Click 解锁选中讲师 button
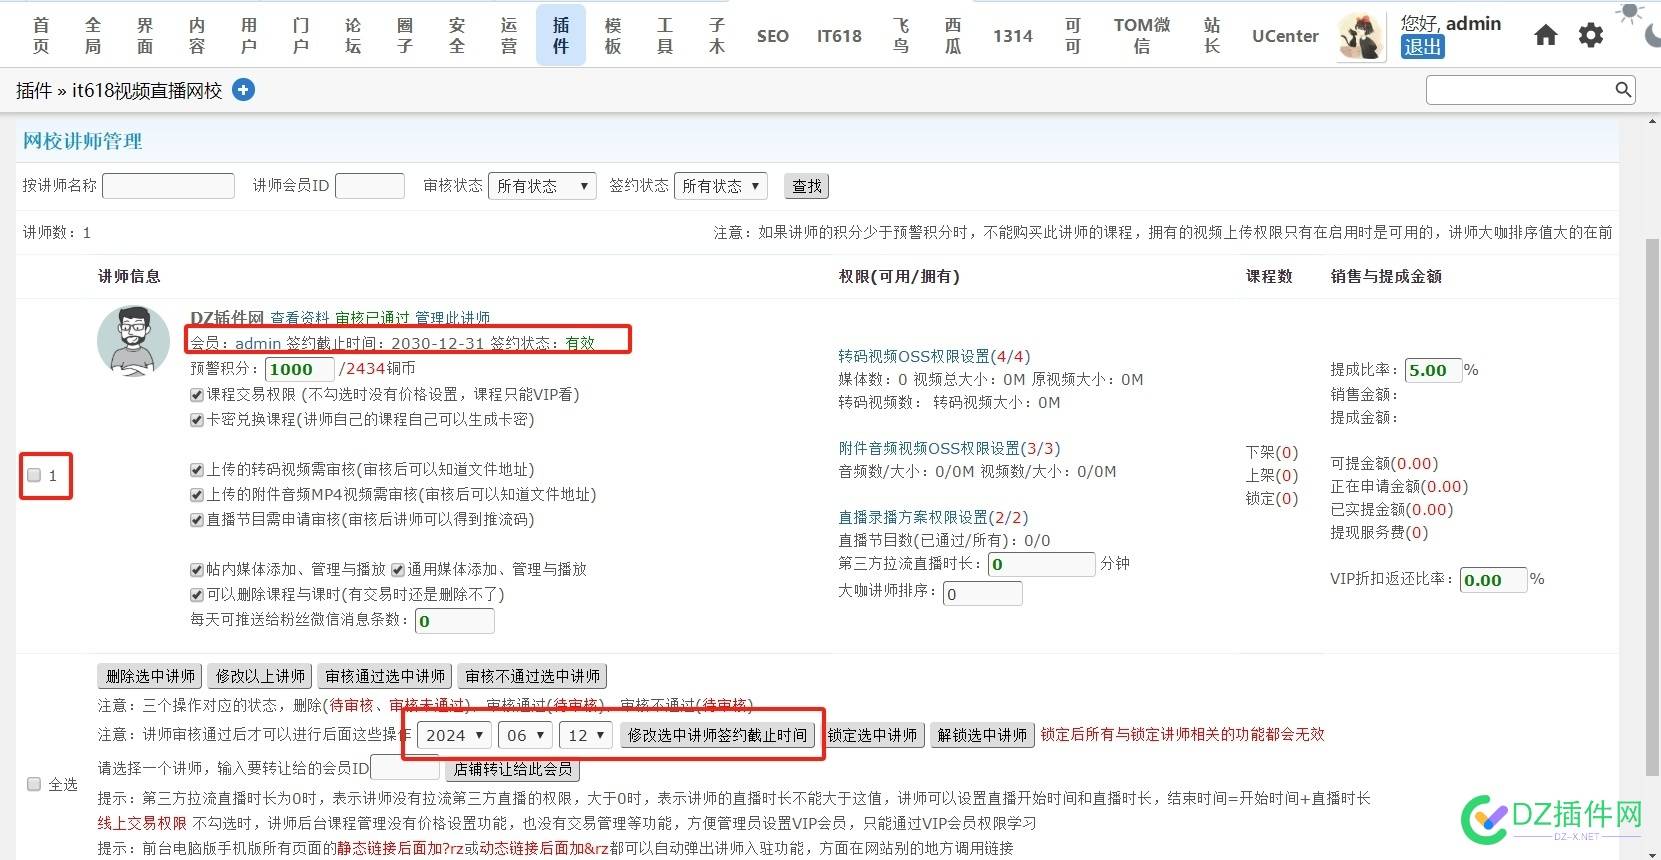1661x860 pixels. click(982, 735)
